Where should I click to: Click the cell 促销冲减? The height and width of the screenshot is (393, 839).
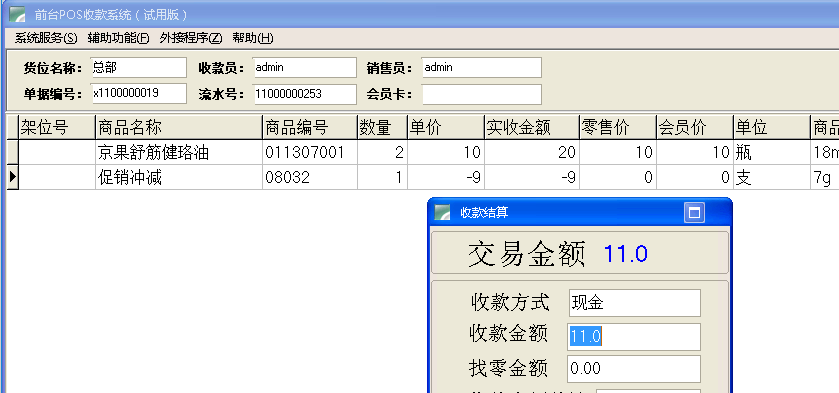(179, 177)
